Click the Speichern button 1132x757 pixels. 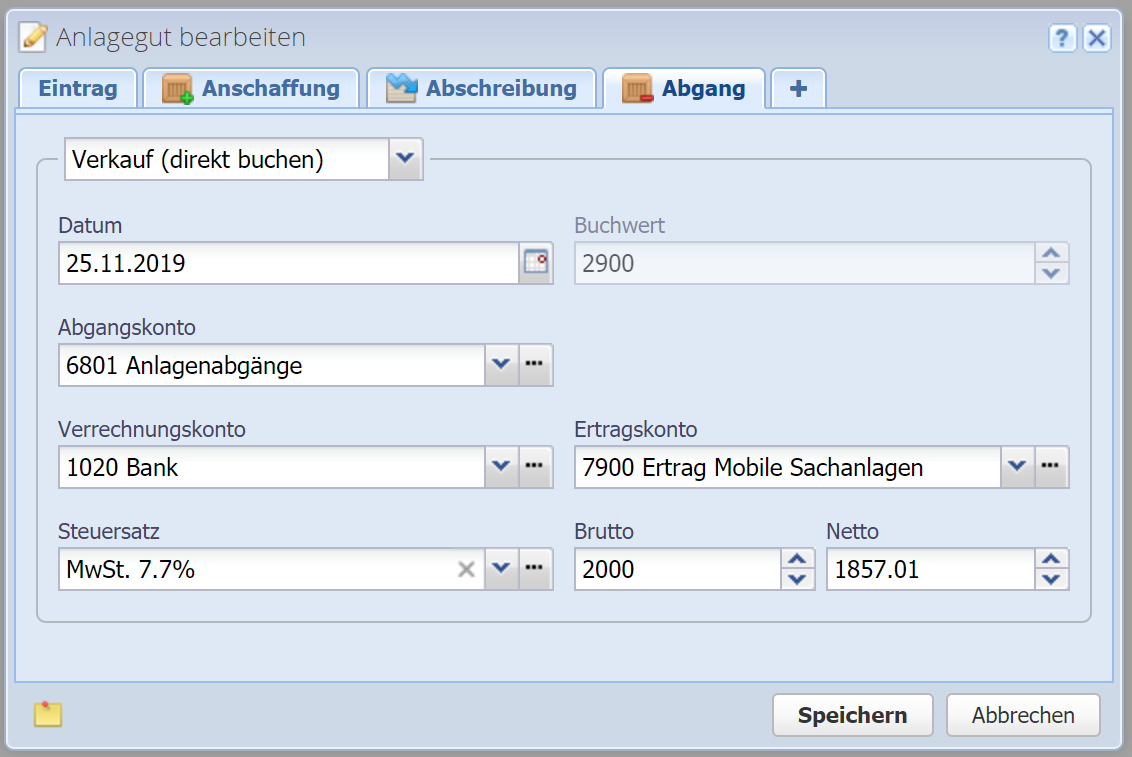click(x=852, y=715)
